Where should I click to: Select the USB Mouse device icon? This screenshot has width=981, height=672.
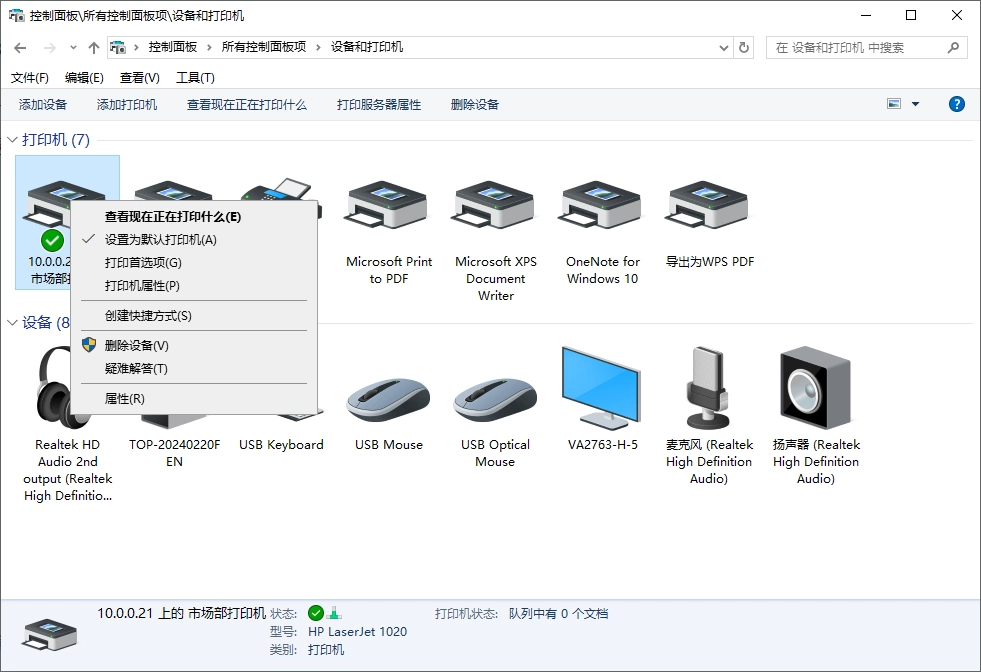389,400
